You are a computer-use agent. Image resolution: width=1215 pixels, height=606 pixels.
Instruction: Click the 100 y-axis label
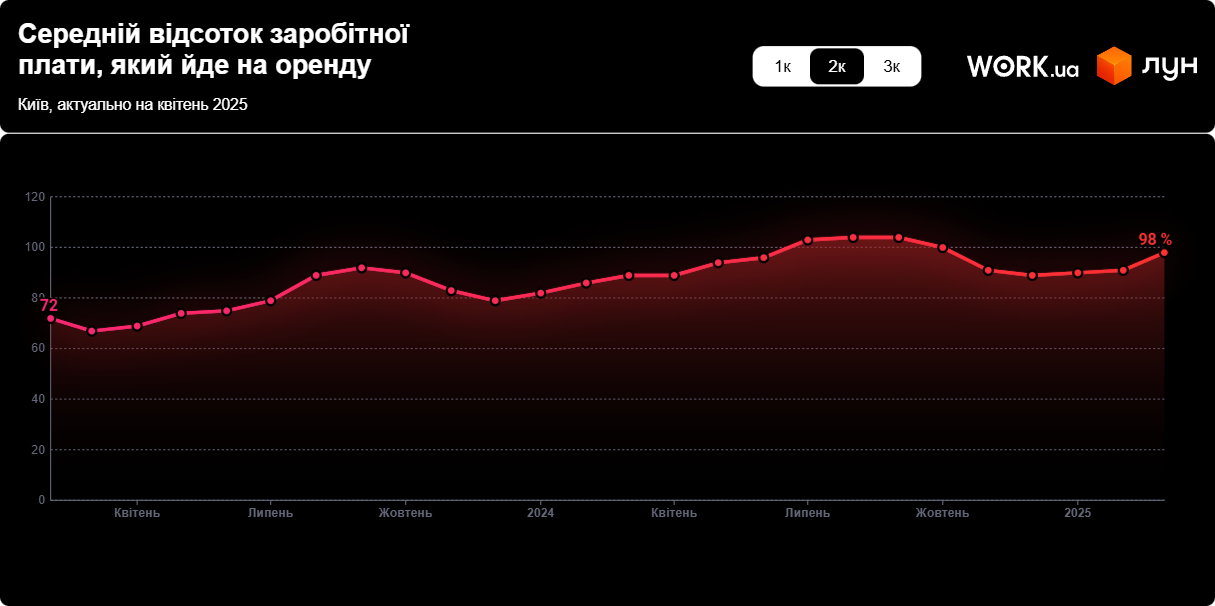coord(35,248)
